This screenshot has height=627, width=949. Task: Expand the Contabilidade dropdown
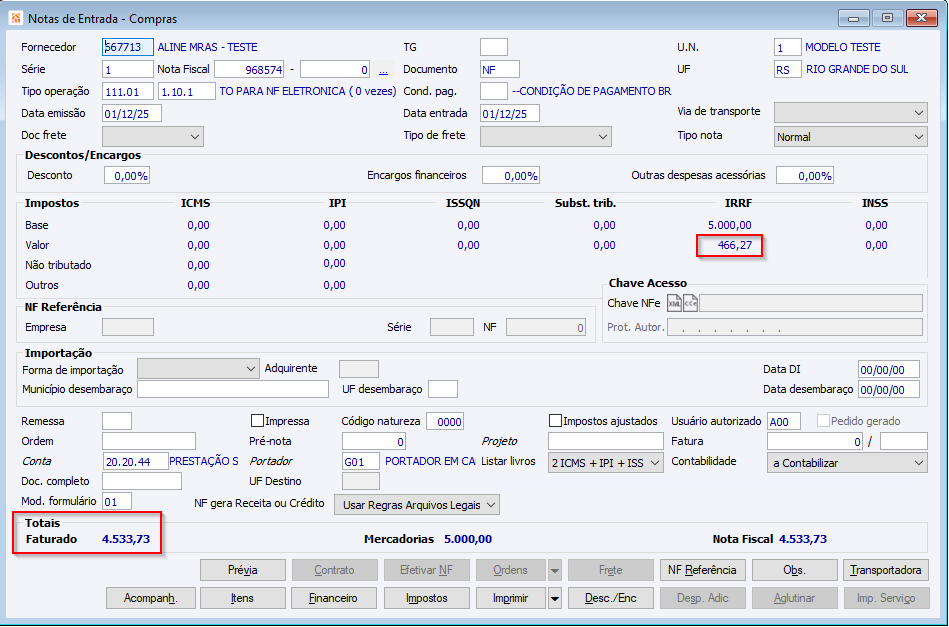pos(847,462)
